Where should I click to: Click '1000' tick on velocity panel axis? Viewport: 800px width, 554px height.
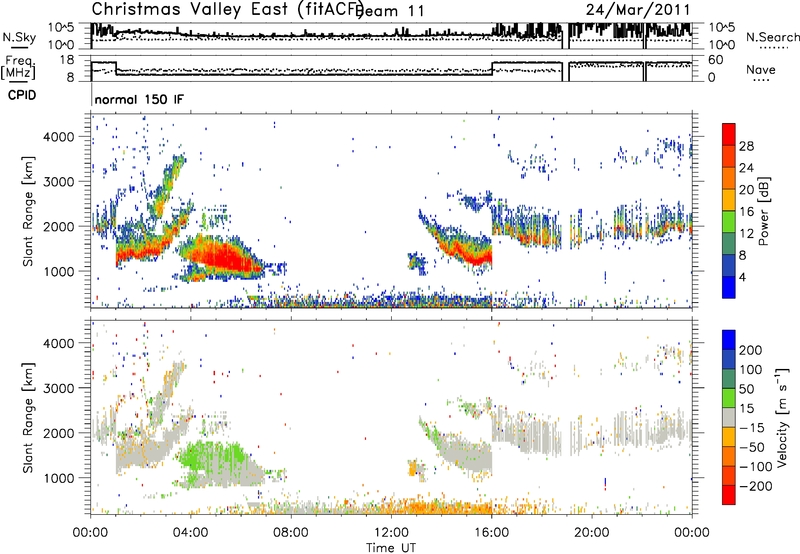pos(58,478)
